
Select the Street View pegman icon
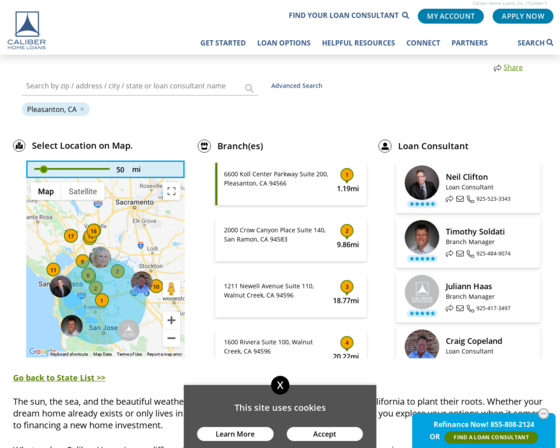click(171, 289)
